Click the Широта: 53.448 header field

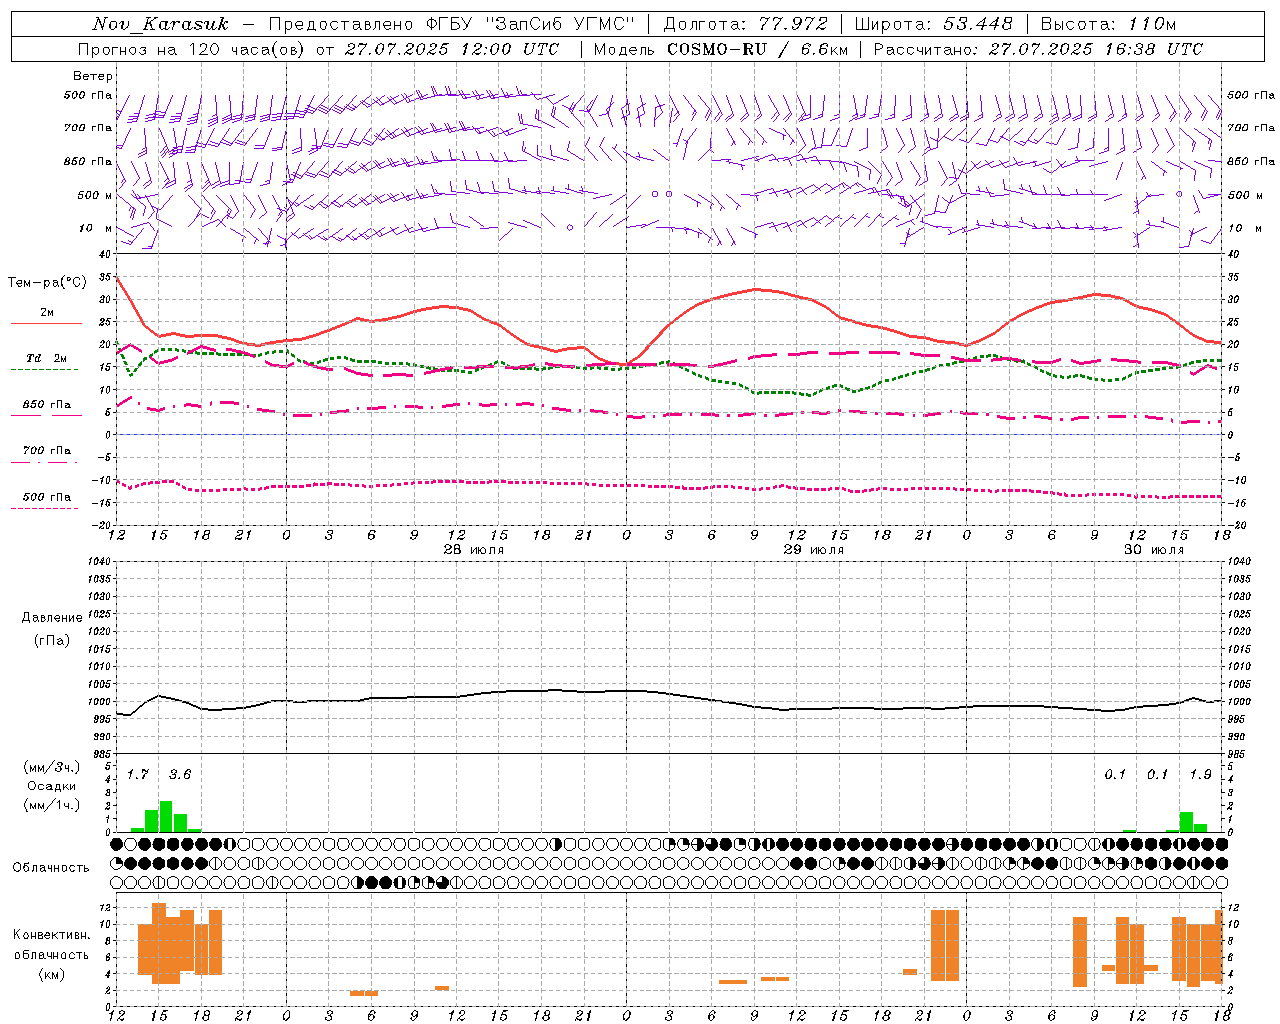point(934,24)
